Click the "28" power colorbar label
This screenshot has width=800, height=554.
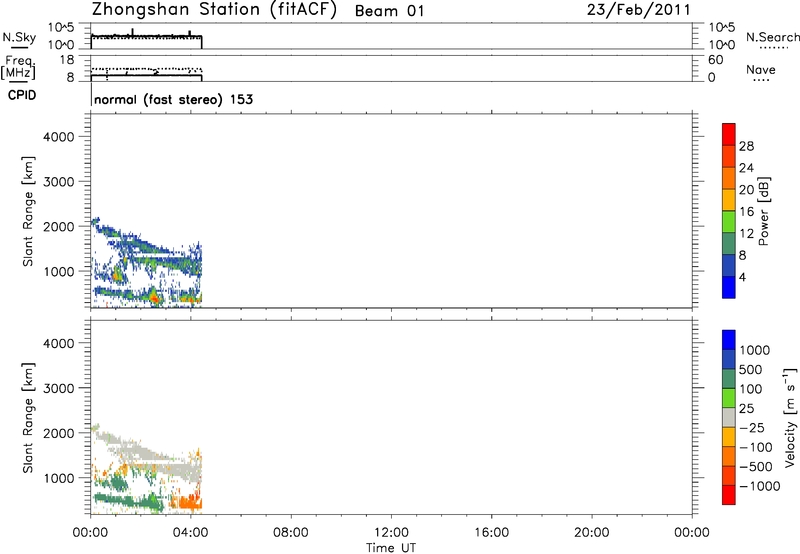(746, 146)
